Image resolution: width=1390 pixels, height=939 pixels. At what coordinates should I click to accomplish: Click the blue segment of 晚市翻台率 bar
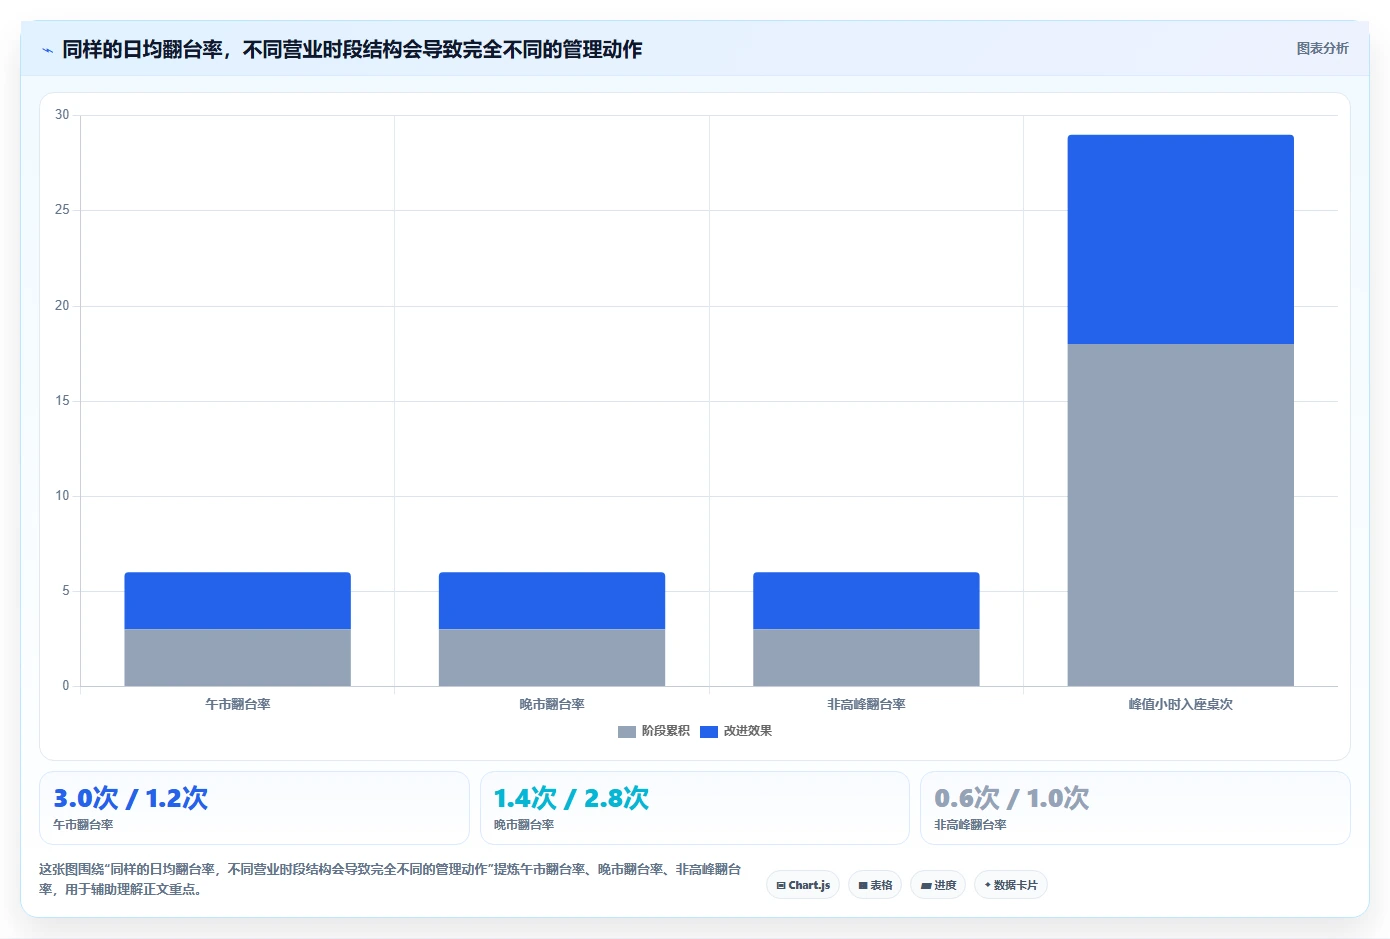coord(552,601)
